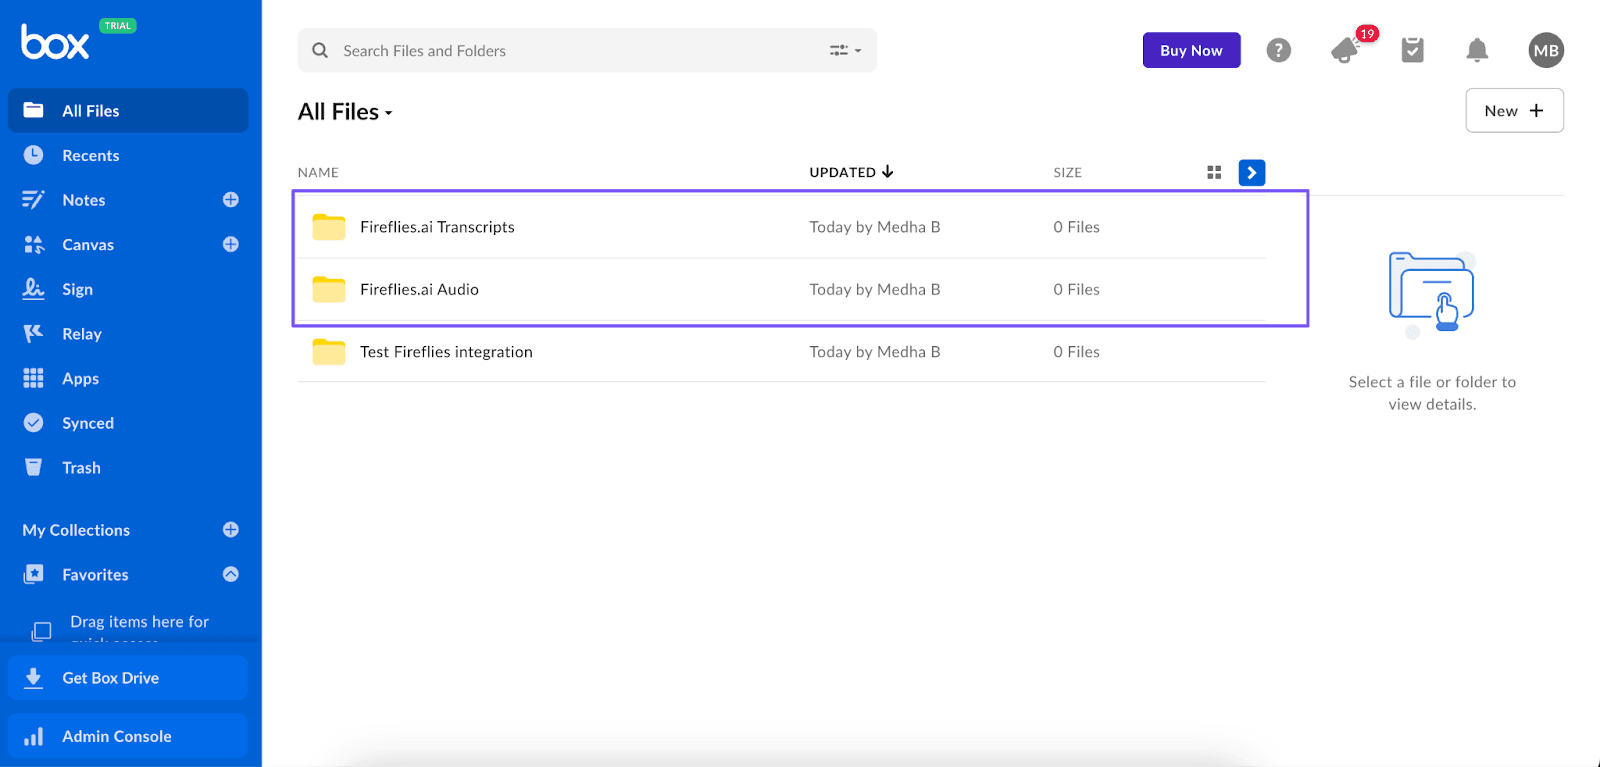Sort by Name column header

click(318, 172)
